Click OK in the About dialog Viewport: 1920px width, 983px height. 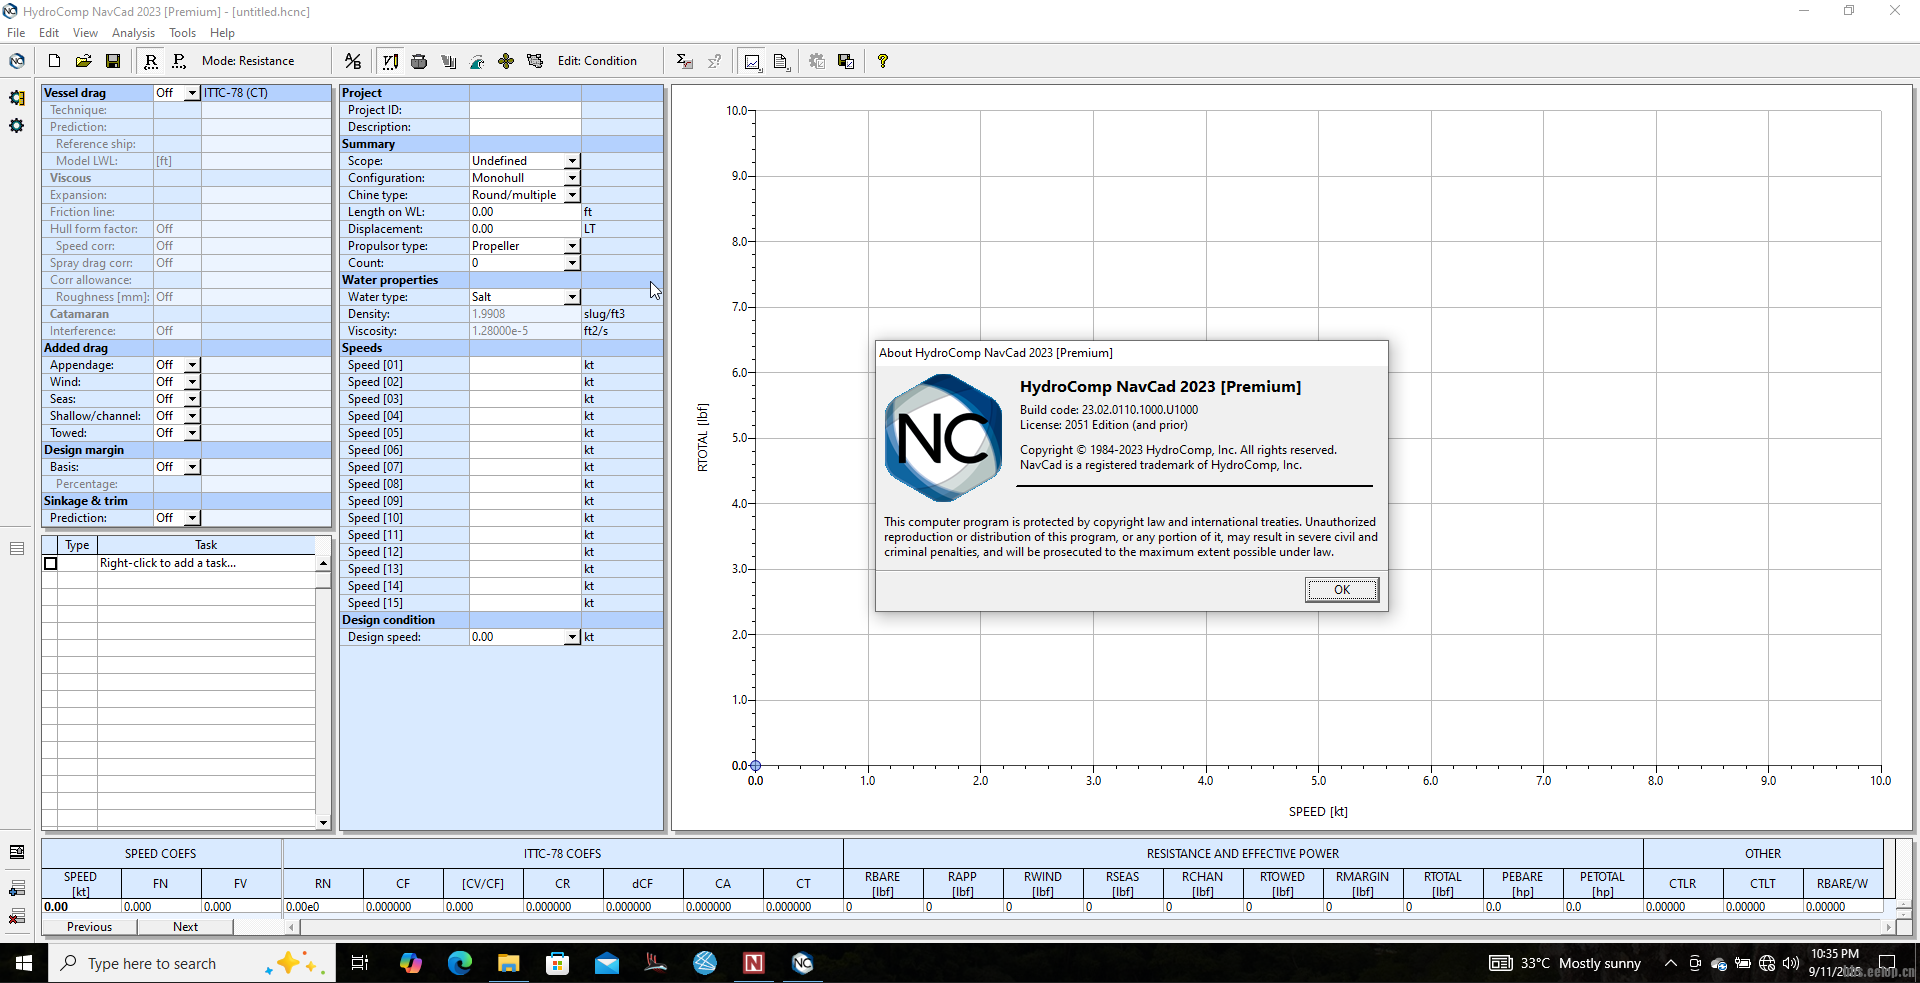pyautogui.click(x=1342, y=590)
